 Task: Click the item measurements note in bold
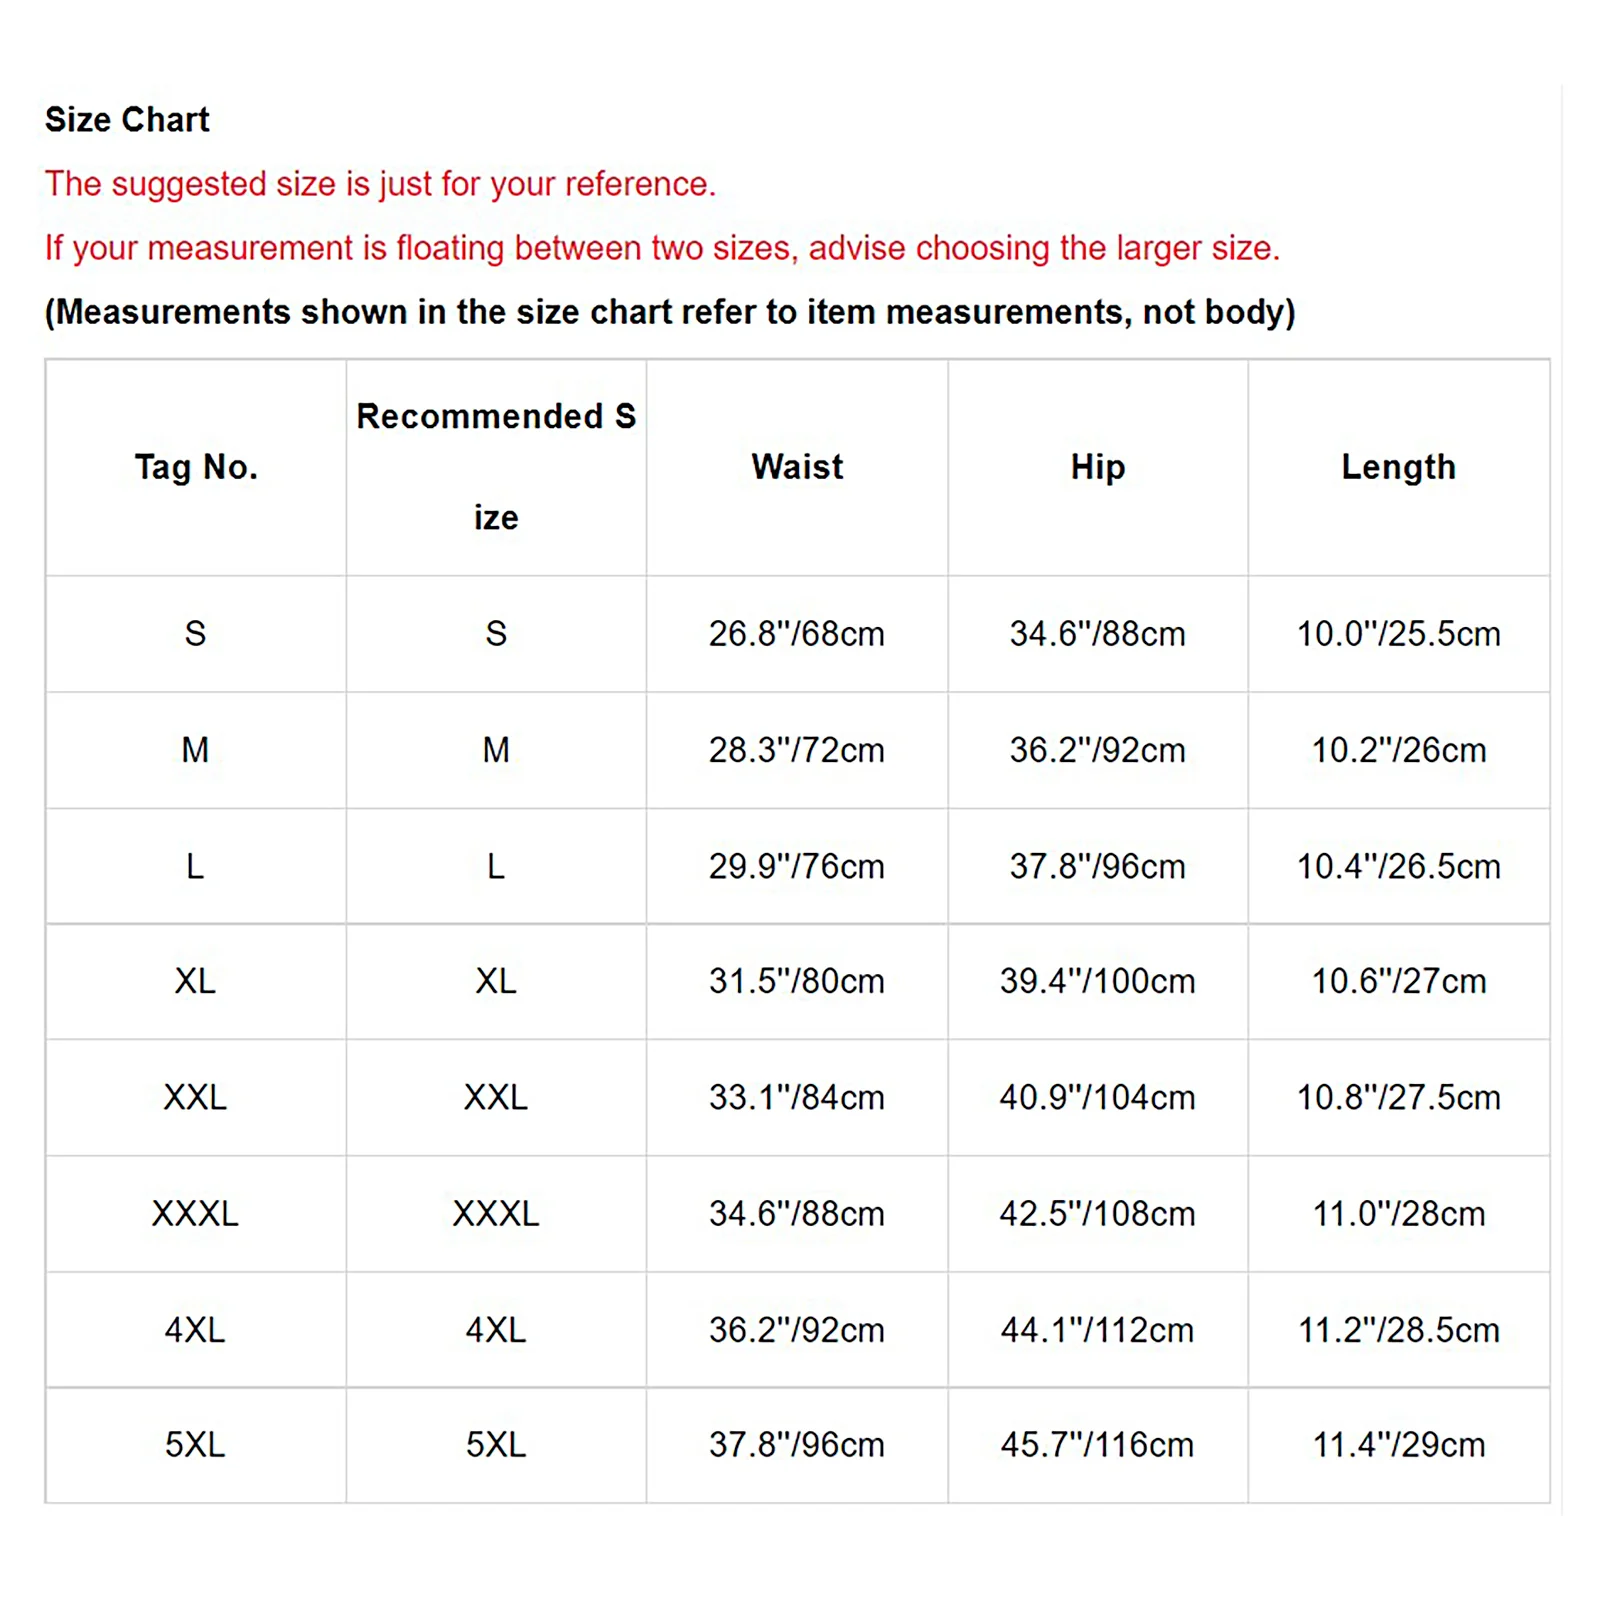coord(670,312)
